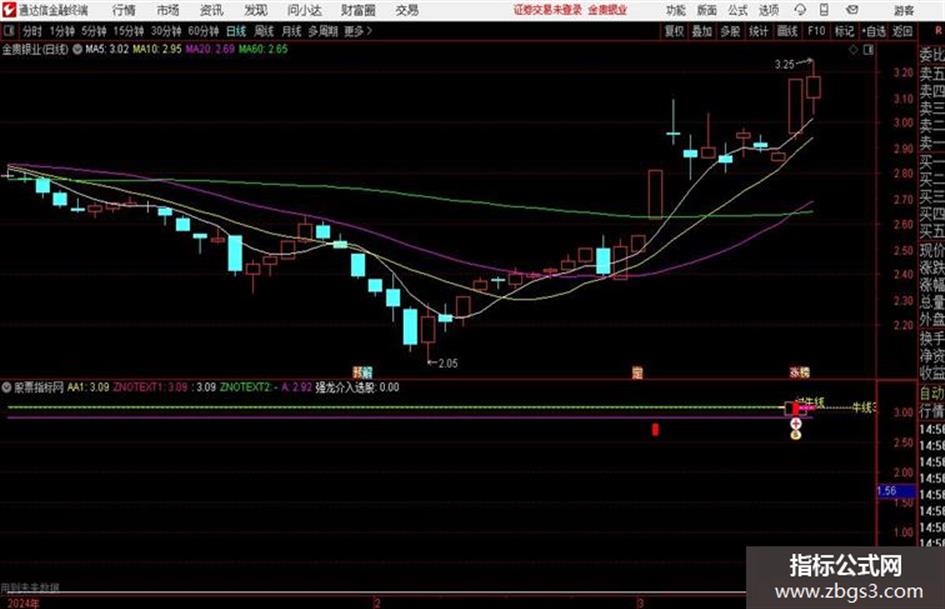Image resolution: width=945 pixels, height=609 pixels.
Task: Add stock via the 自选 button
Action: pos(874,31)
